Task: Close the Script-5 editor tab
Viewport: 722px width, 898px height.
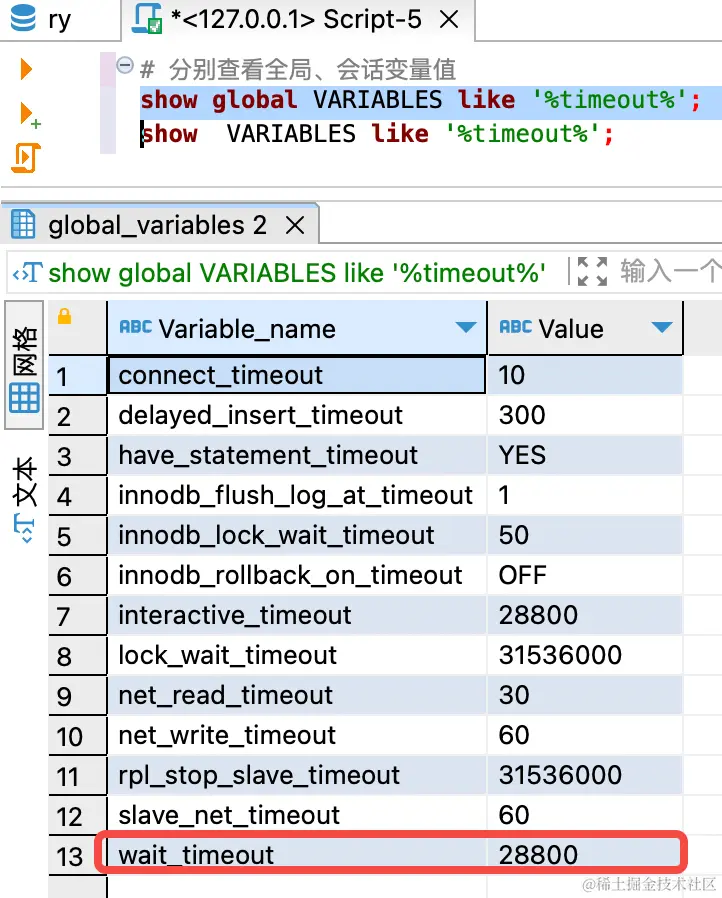Action: [449, 20]
